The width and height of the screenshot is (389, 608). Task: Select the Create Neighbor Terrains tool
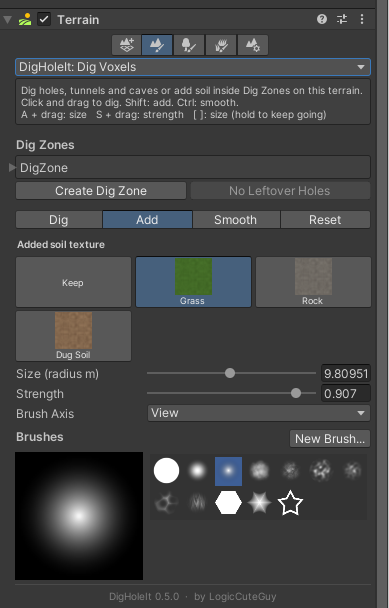127,45
